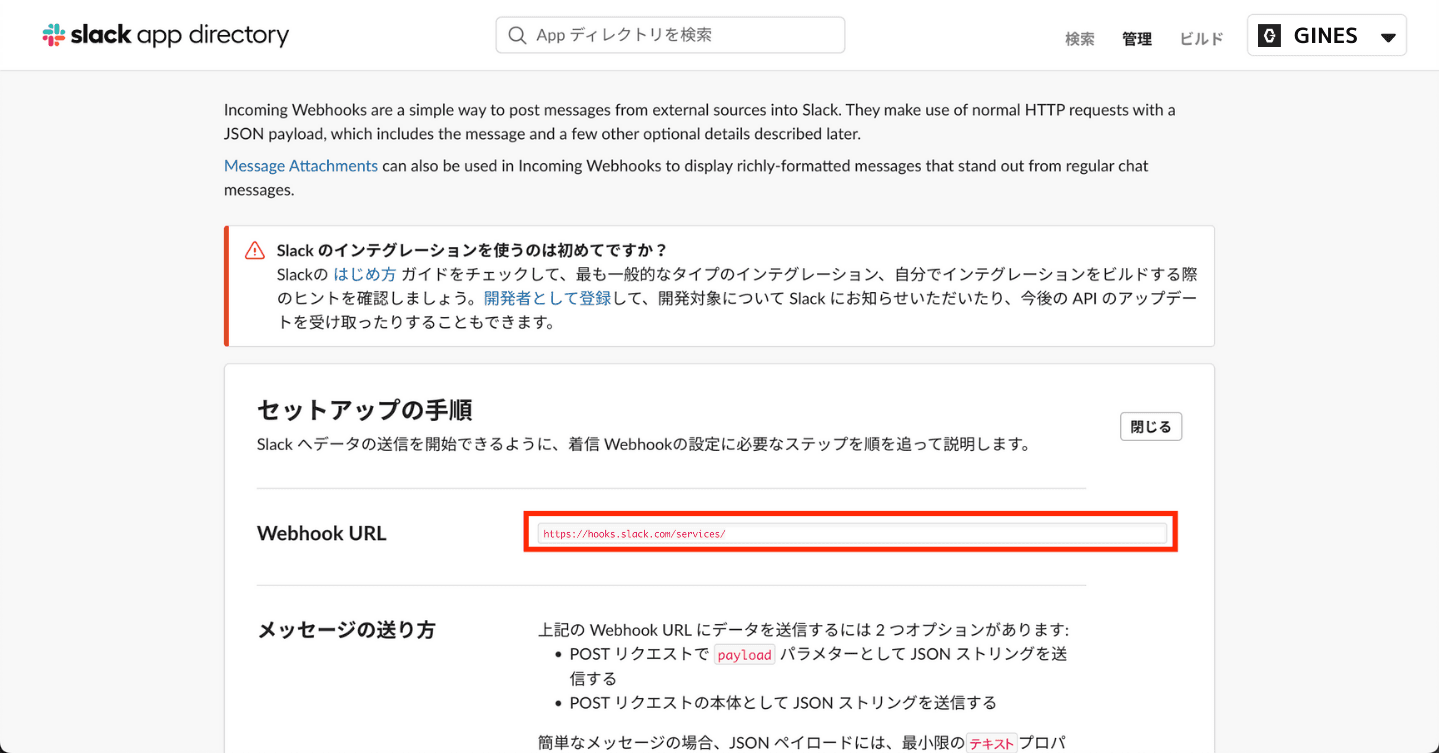The height and width of the screenshot is (754, 1440).
Task: Open the はじめ方 guide link
Action: point(364,273)
